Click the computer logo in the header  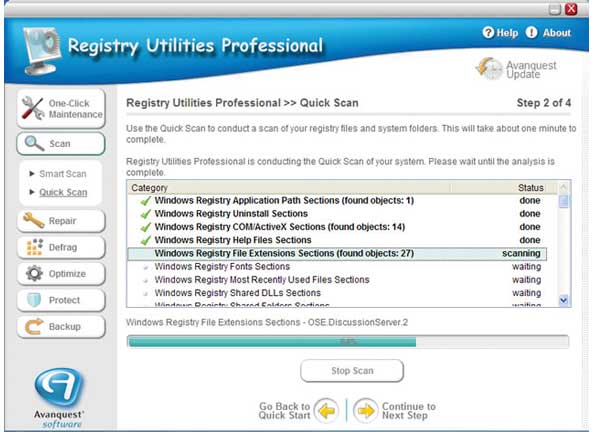41,50
